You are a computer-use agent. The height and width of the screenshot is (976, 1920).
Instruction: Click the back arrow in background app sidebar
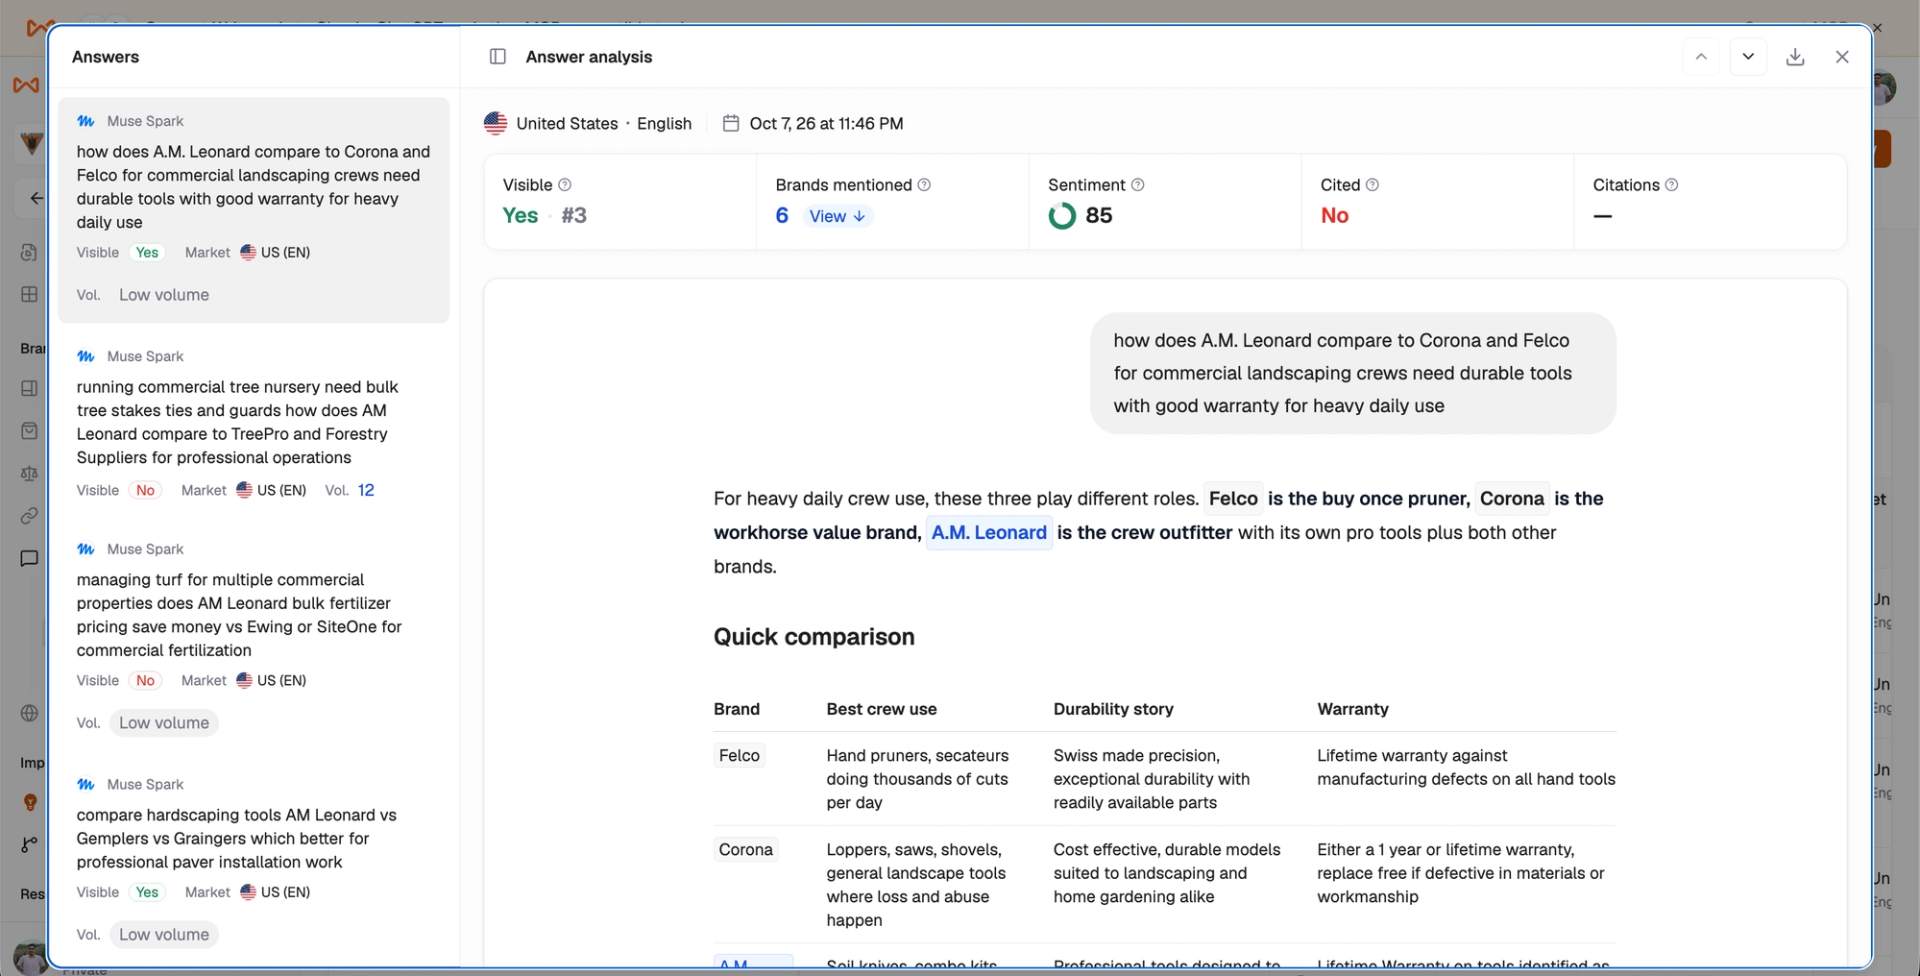(x=36, y=198)
